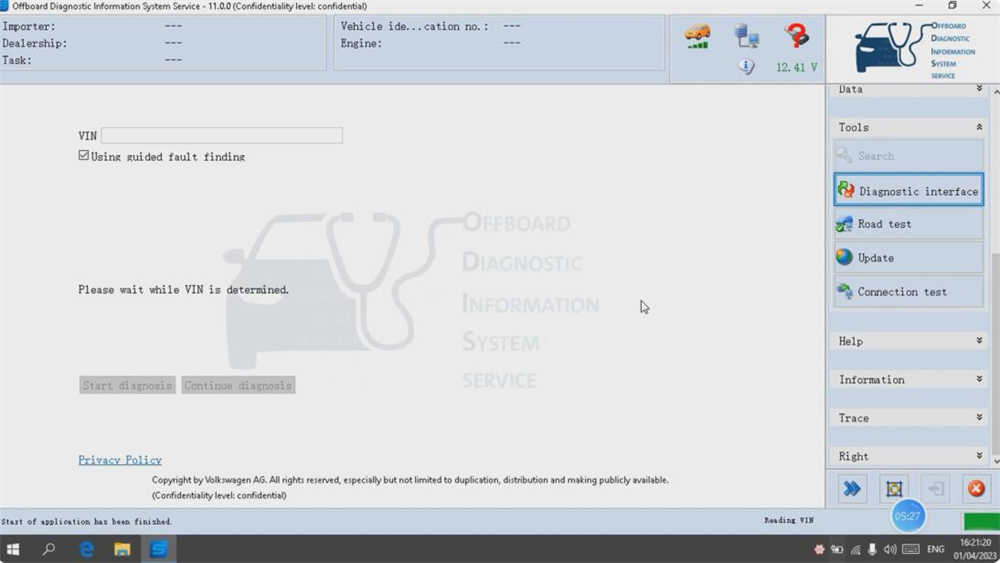Screen dimensions: 1000x563
Task: Click the green progress indicator in status bar
Action: pyautogui.click(x=982, y=522)
